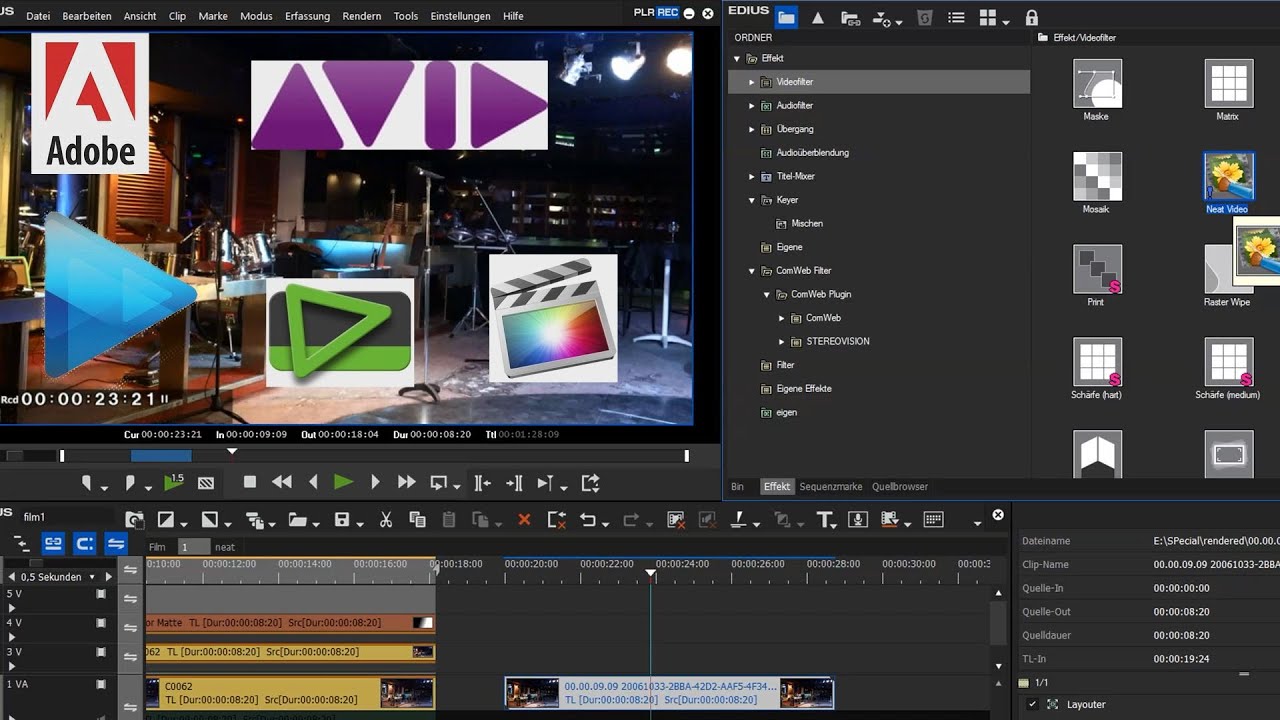Viewport: 1280px width, 720px height.
Task: Step back one frame in the player
Action: coord(313,482)
